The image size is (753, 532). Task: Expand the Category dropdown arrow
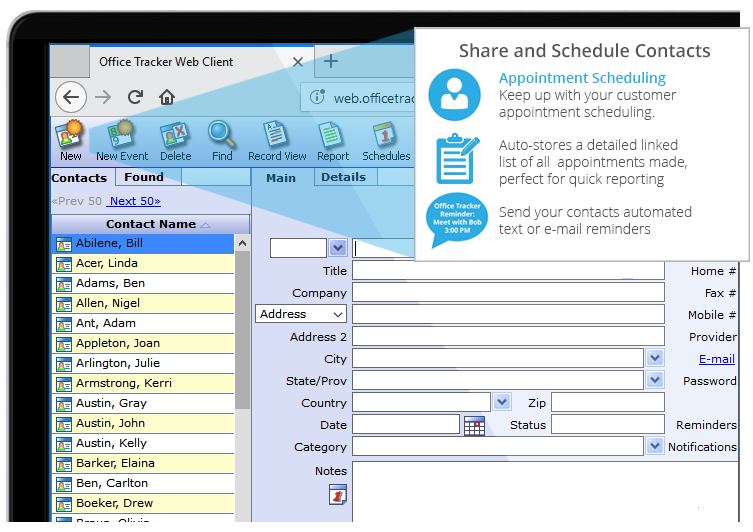(655, 446)
